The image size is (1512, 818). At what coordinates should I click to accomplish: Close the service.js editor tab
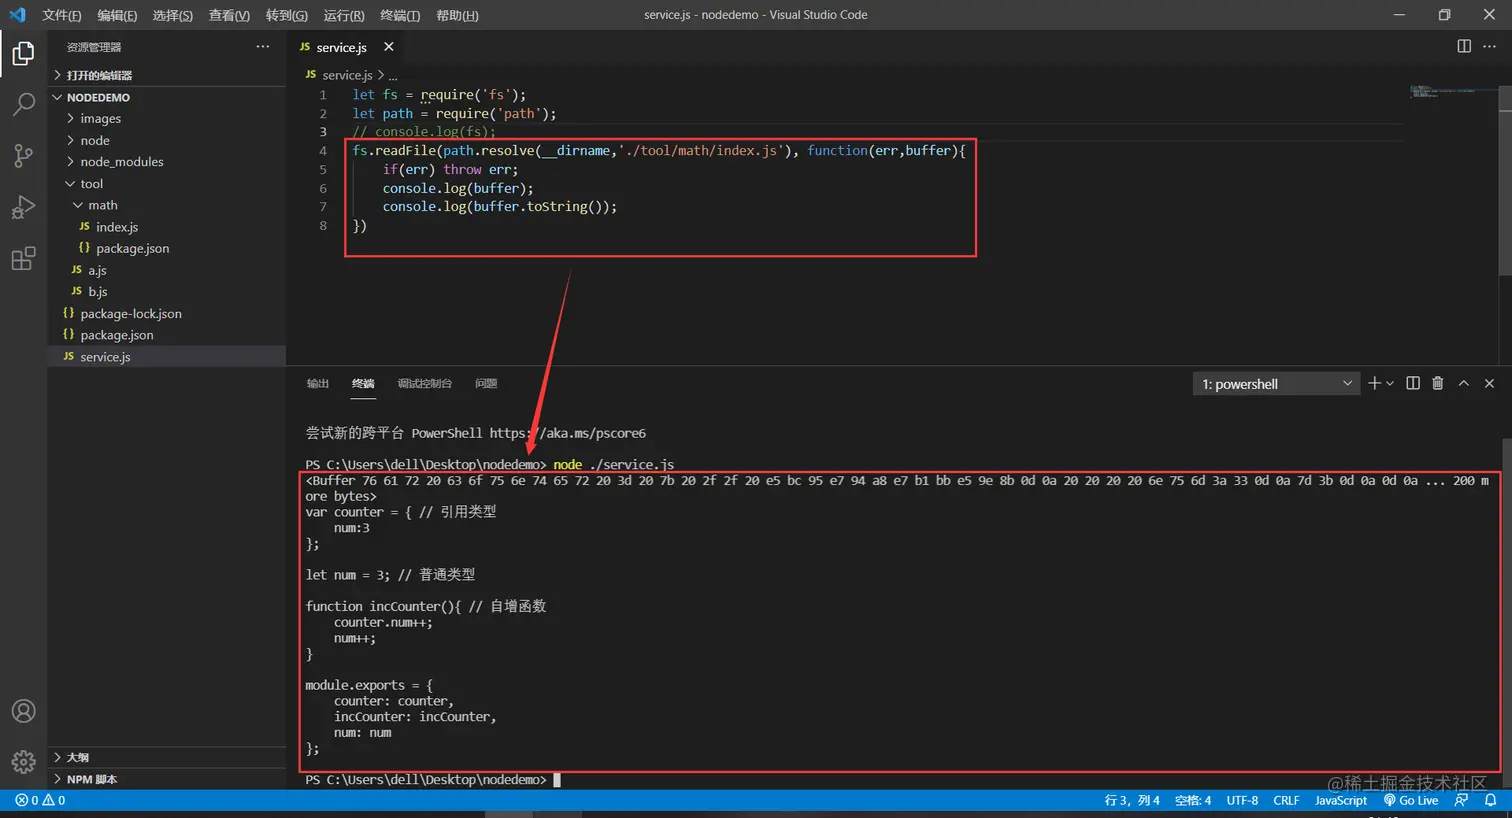click(x=389, y=47)
